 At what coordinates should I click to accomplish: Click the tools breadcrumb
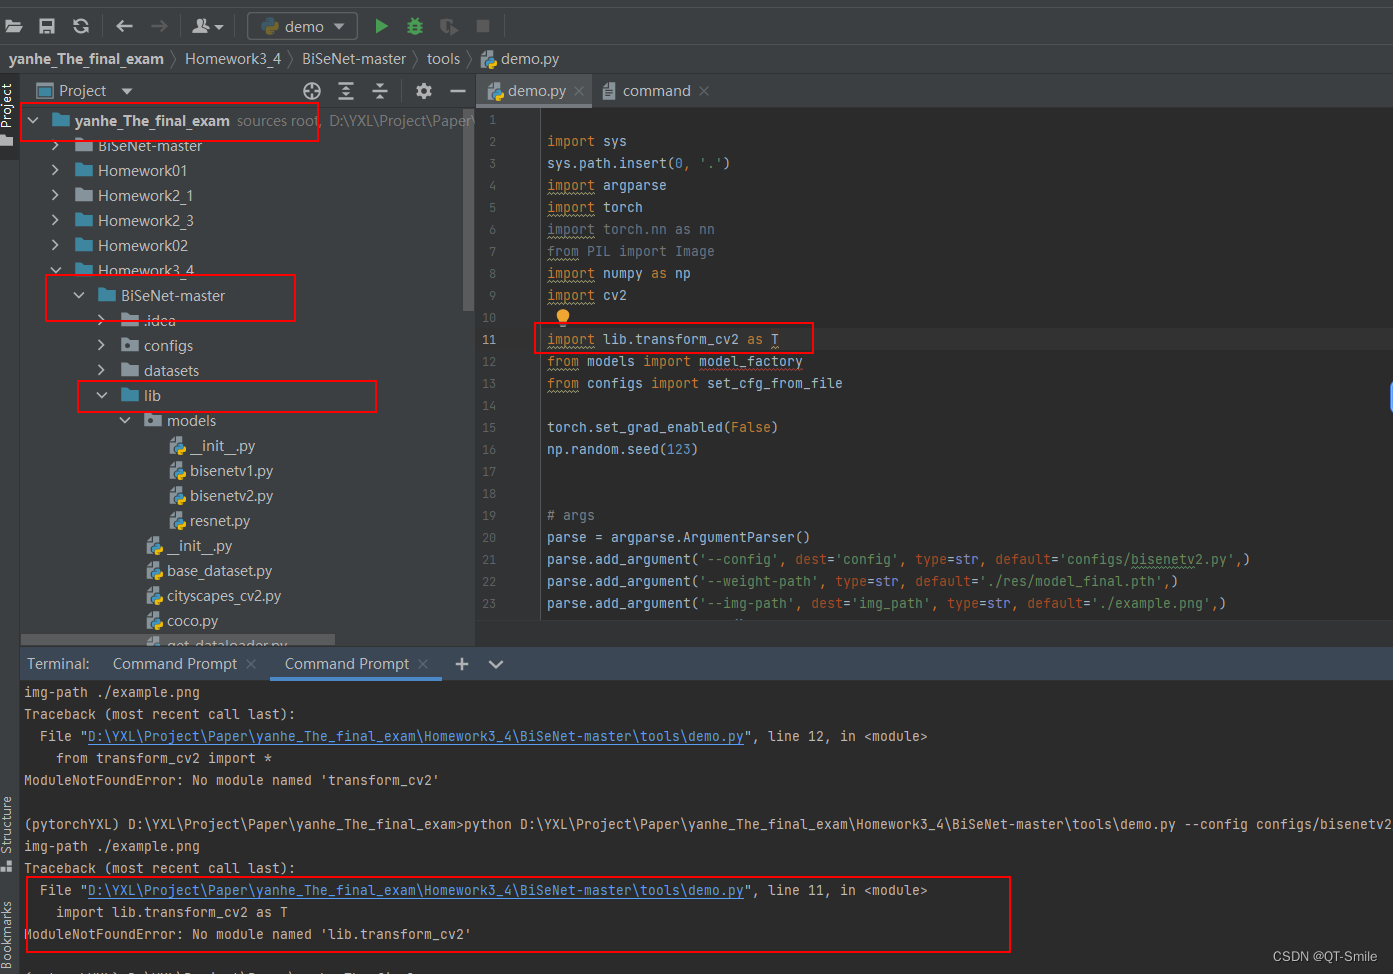pos(443,59)
